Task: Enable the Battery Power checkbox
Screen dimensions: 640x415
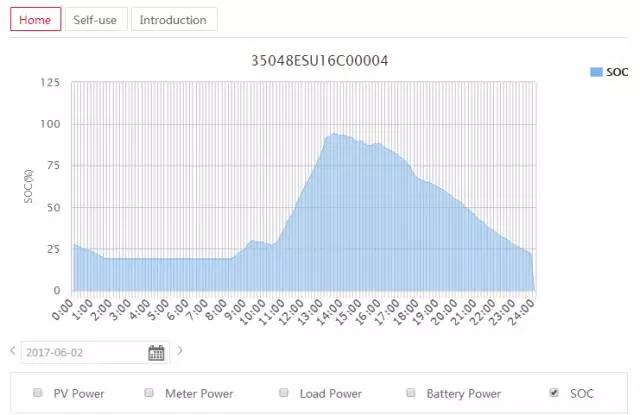Action: tap(410, 393)
